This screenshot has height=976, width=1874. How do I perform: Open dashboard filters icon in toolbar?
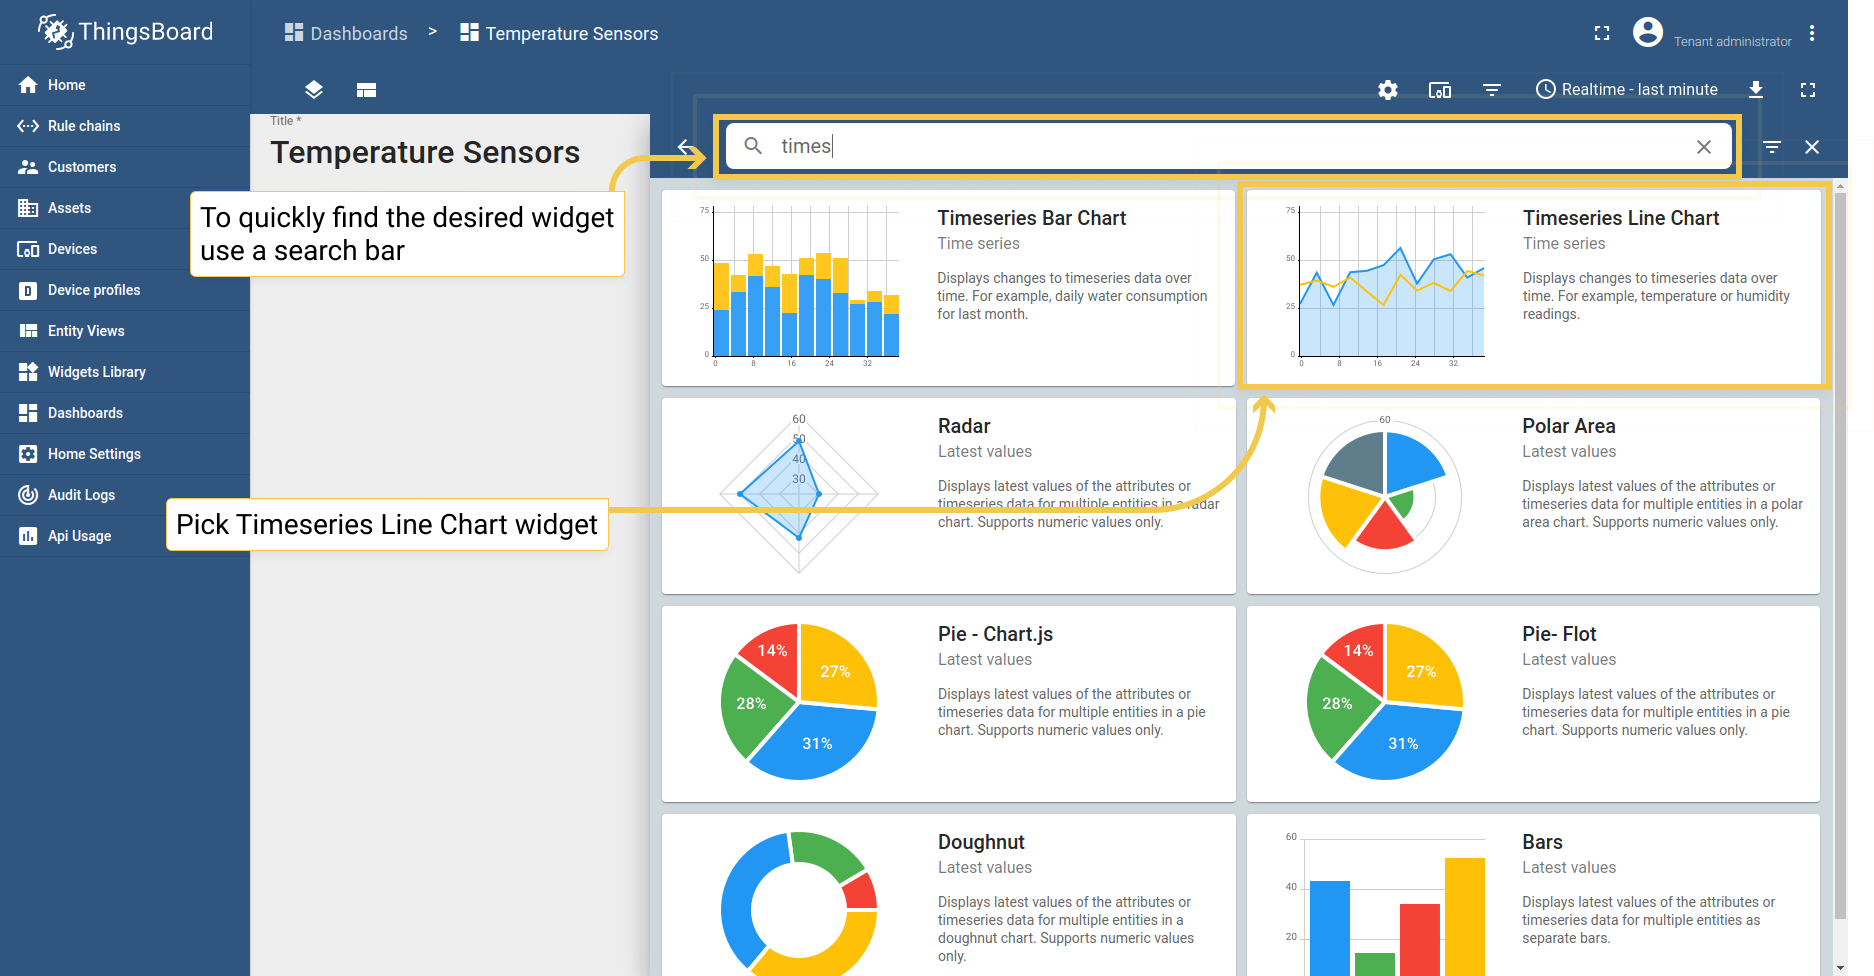(x=1491, y=90)
